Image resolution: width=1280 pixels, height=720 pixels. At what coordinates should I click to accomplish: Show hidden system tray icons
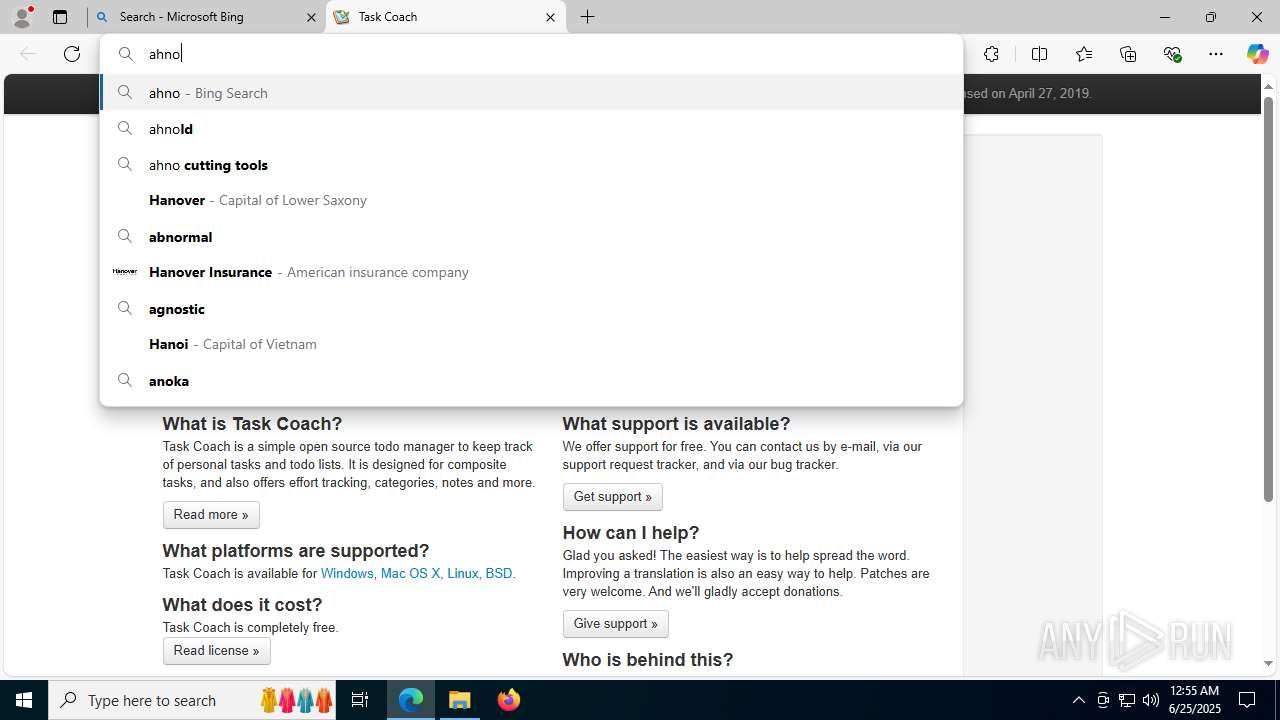[x=1078, y=700]
